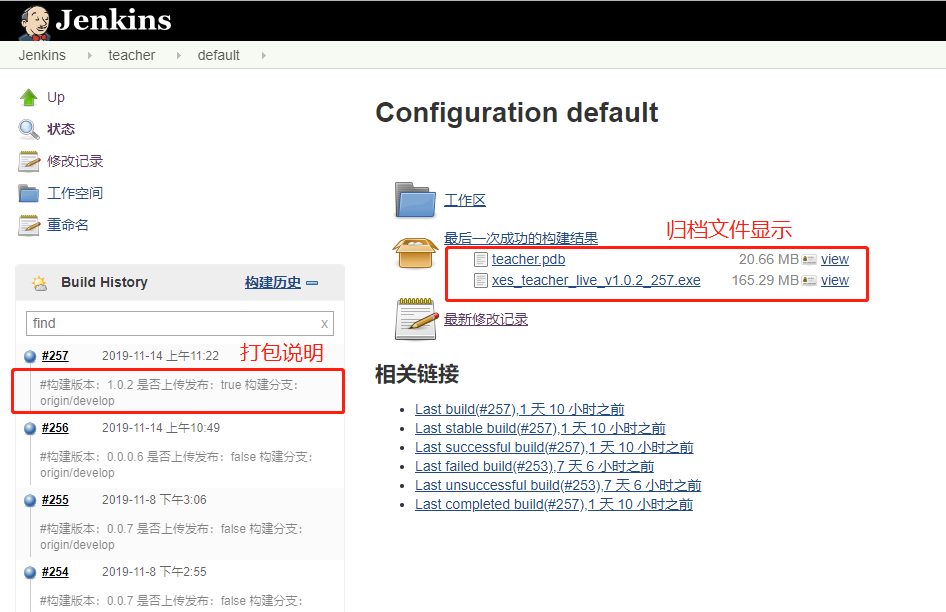Open 最后一次成功的构建结果 link
Screen dimensions: 946x612
tap(521, 238)
